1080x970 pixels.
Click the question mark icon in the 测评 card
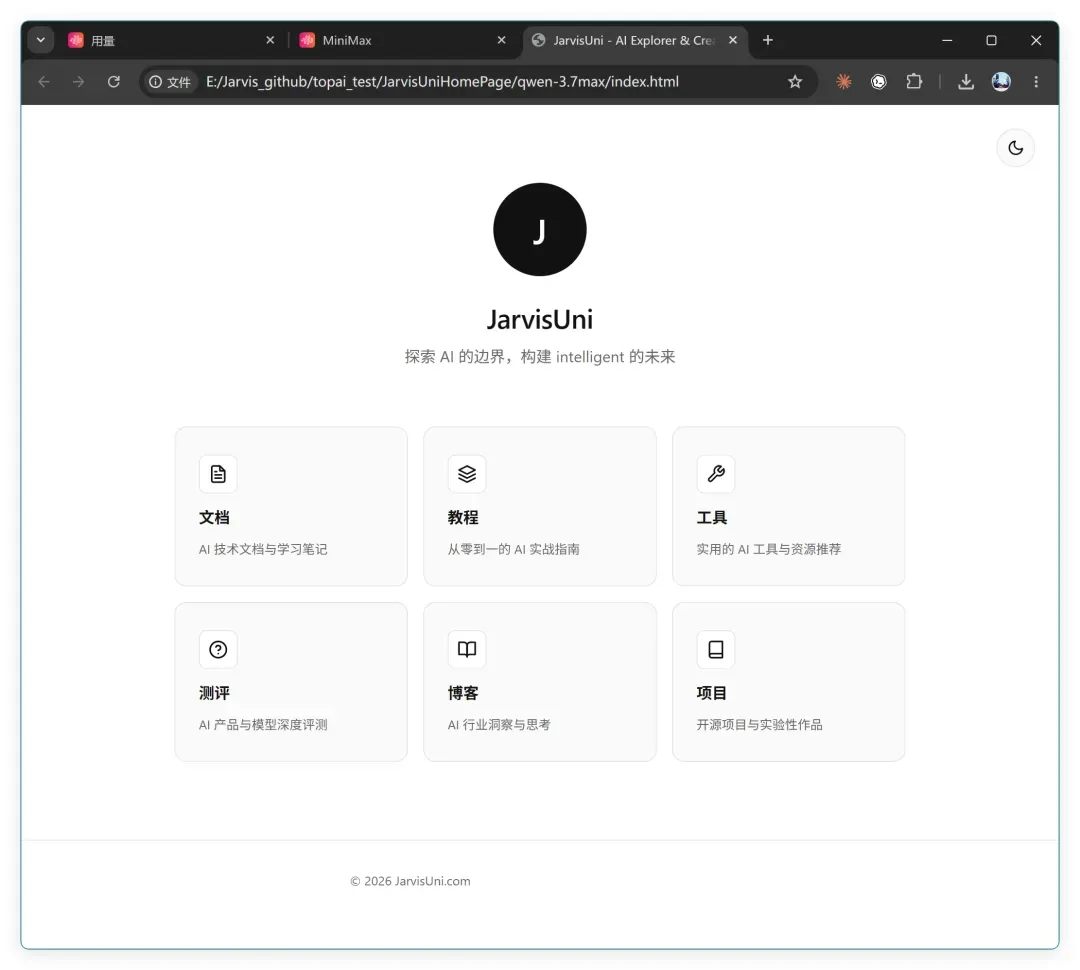pos(218,650)
